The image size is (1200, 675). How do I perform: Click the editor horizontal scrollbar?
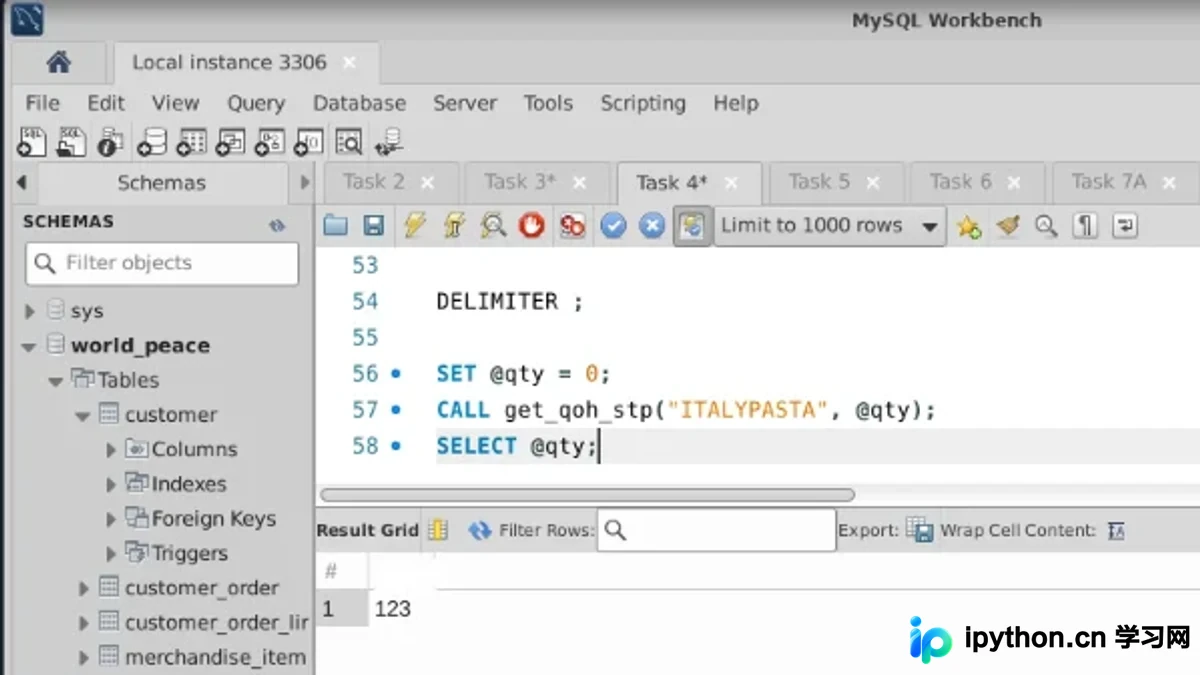coord(587,495)
